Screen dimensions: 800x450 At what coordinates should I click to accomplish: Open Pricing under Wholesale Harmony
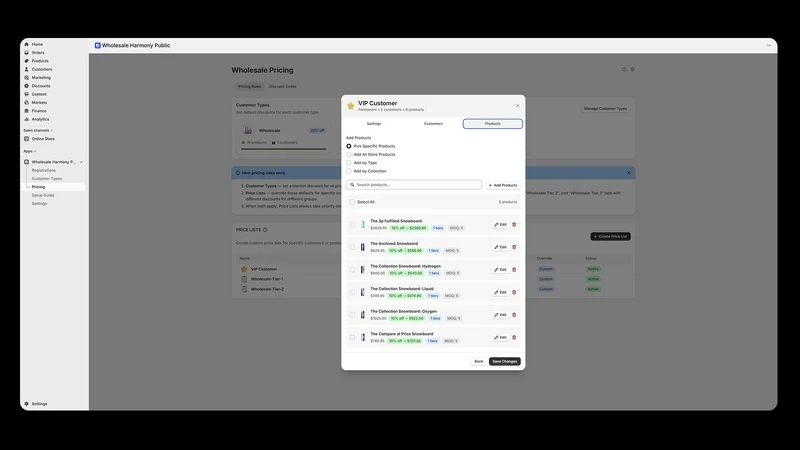[x=38, y=187]
